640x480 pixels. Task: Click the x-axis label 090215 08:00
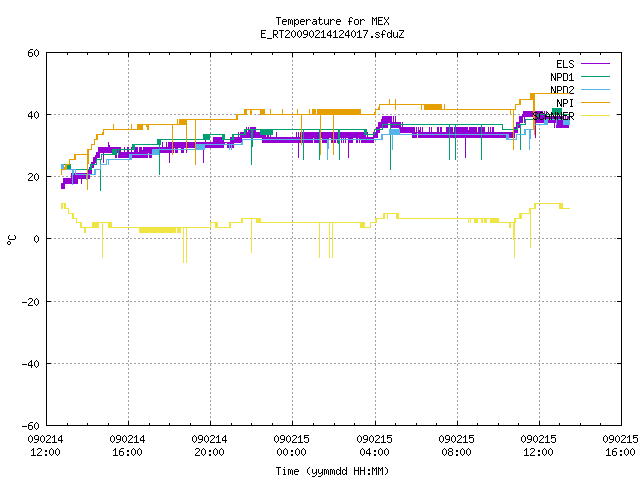456,446
